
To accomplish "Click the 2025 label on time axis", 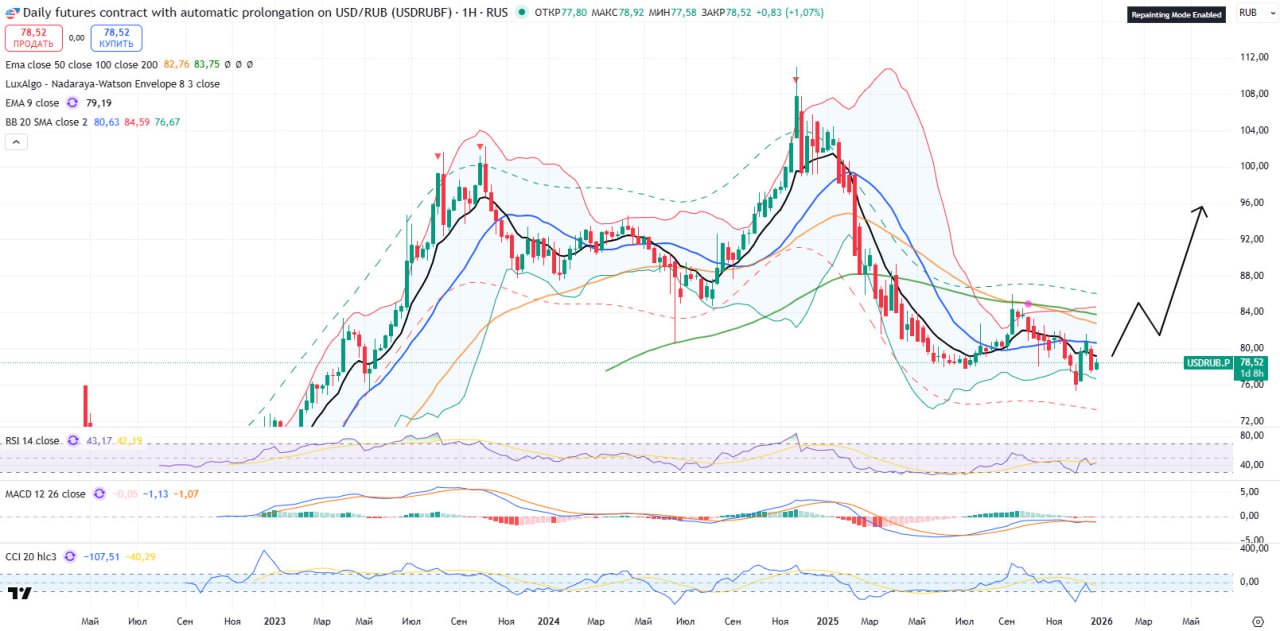I will pos(822,621).
